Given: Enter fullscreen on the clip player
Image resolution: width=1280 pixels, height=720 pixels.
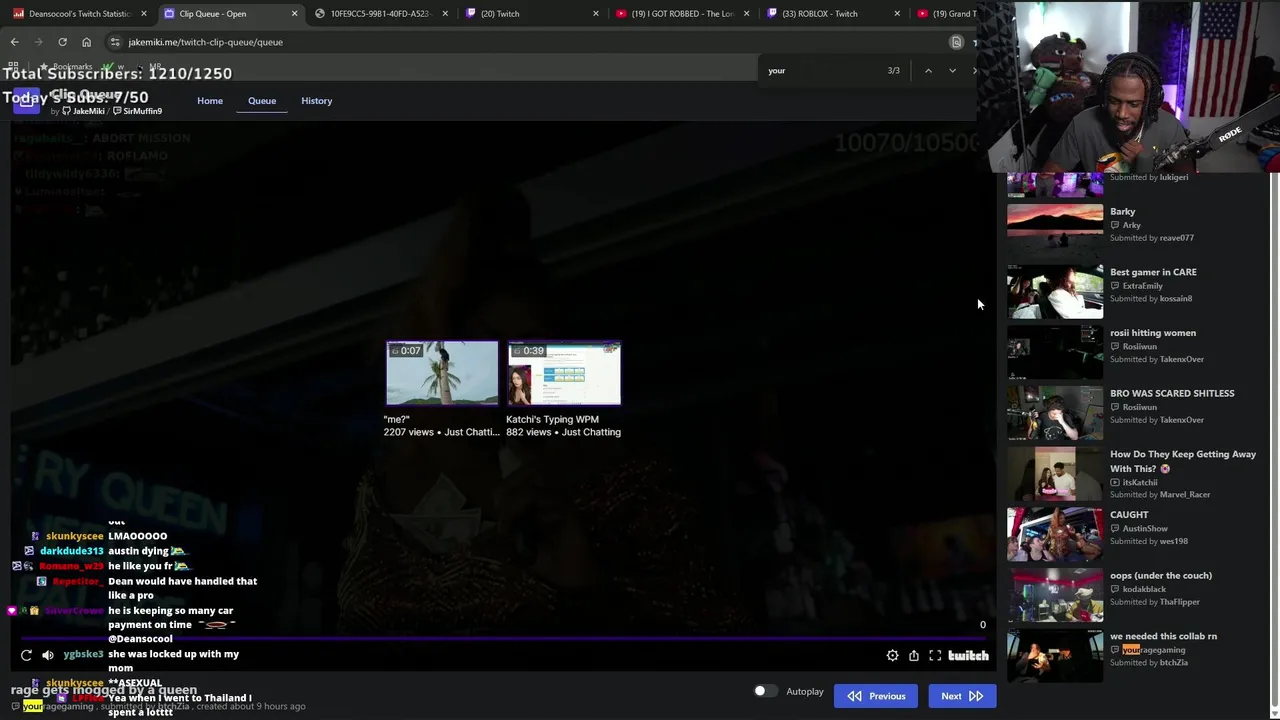Looking at the screenshot, I should click(x=935, y=655).
